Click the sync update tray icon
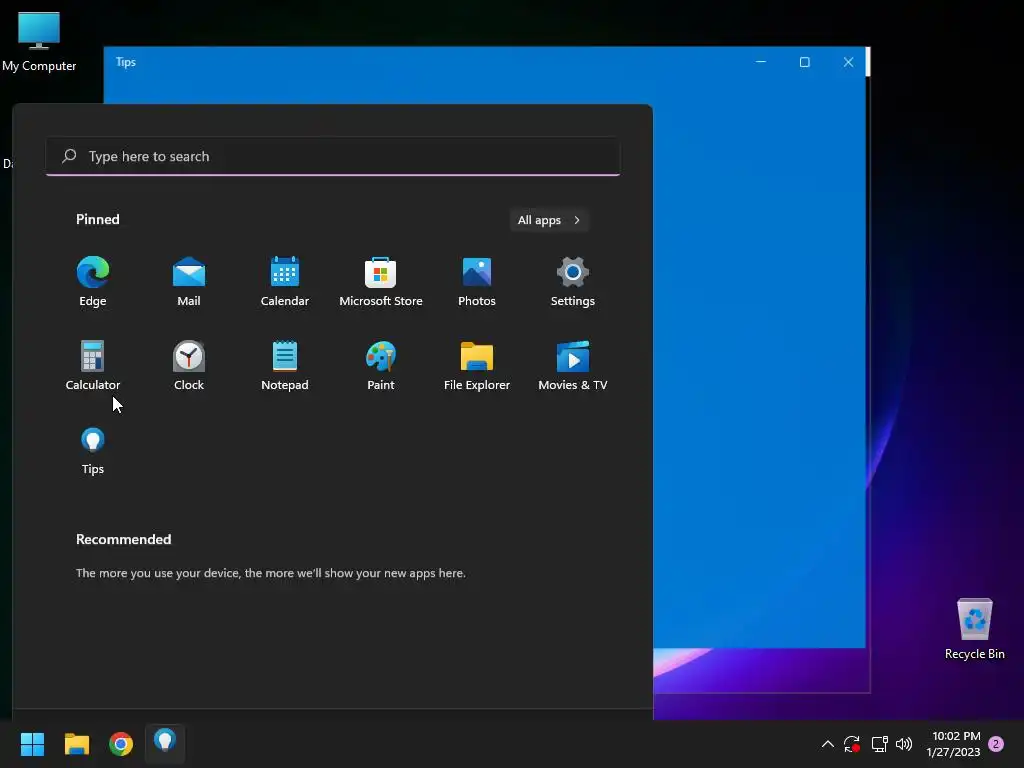The height and width of the screenshot is (768, 1024). tap(852, 744)
